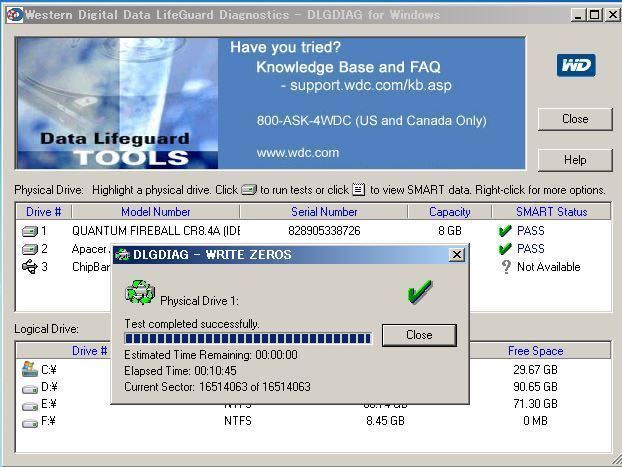Image resolution: width=622 pixels, height=467 pixels.
Task: Sort by physical Drive # column header
Action: tap(44, 212)
